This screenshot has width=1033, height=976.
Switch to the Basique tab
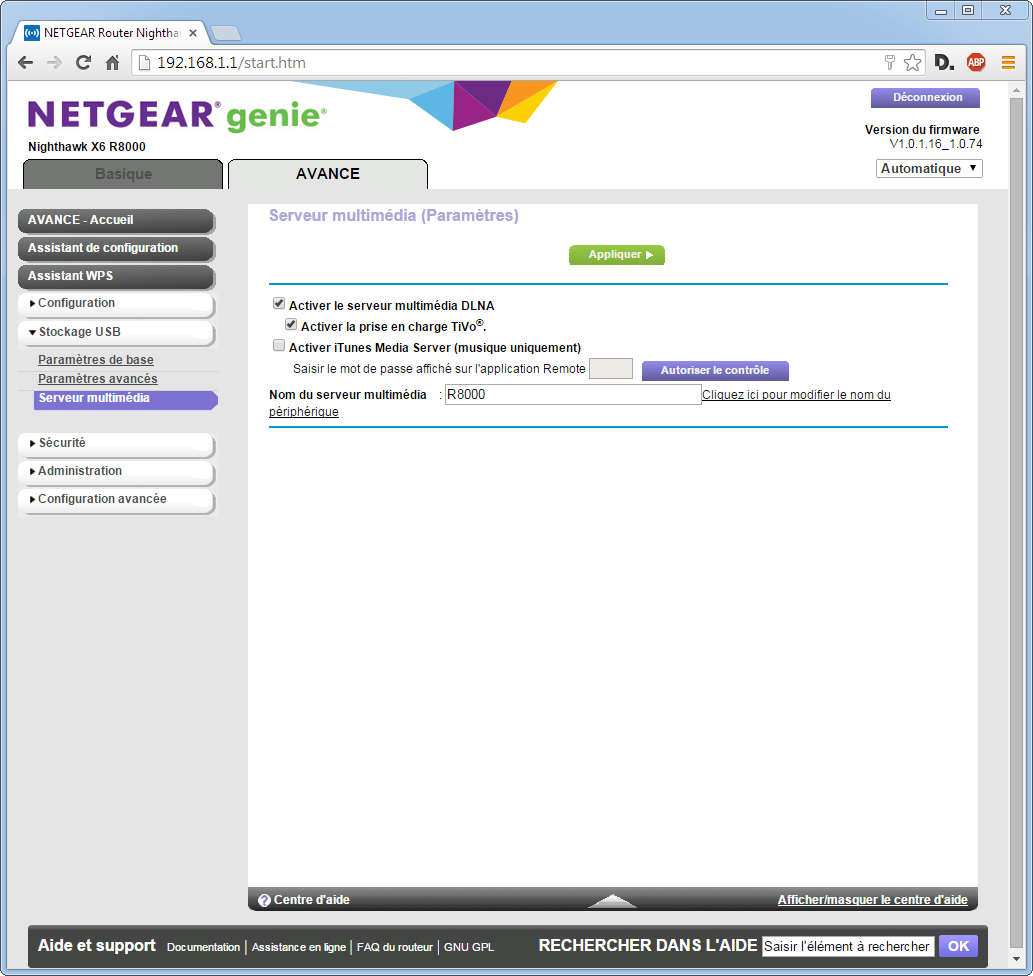tap(123, 174)
